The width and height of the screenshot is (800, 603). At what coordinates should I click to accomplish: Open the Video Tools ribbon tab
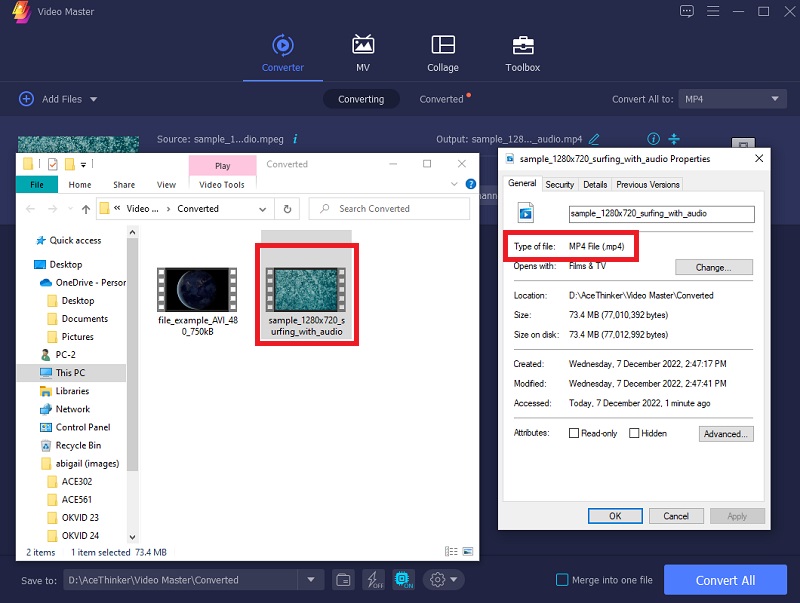tap(222, 185)
